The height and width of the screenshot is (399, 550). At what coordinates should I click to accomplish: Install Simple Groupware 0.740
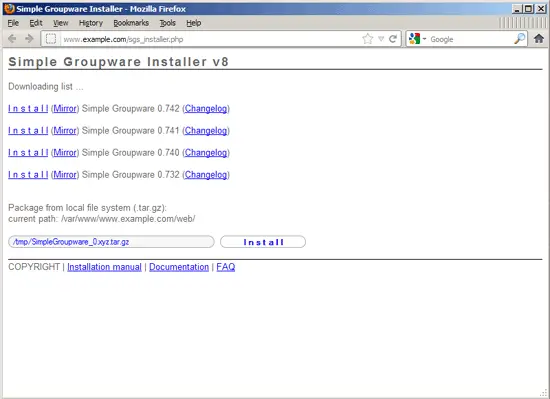point(28,153)
